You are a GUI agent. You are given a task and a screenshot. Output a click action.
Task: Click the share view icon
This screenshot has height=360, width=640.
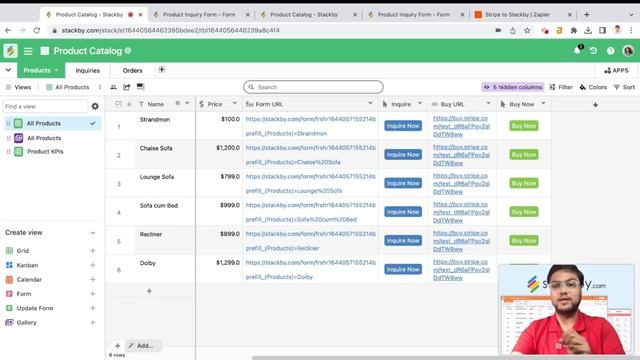pyautogui.click(x=127, y=87)
